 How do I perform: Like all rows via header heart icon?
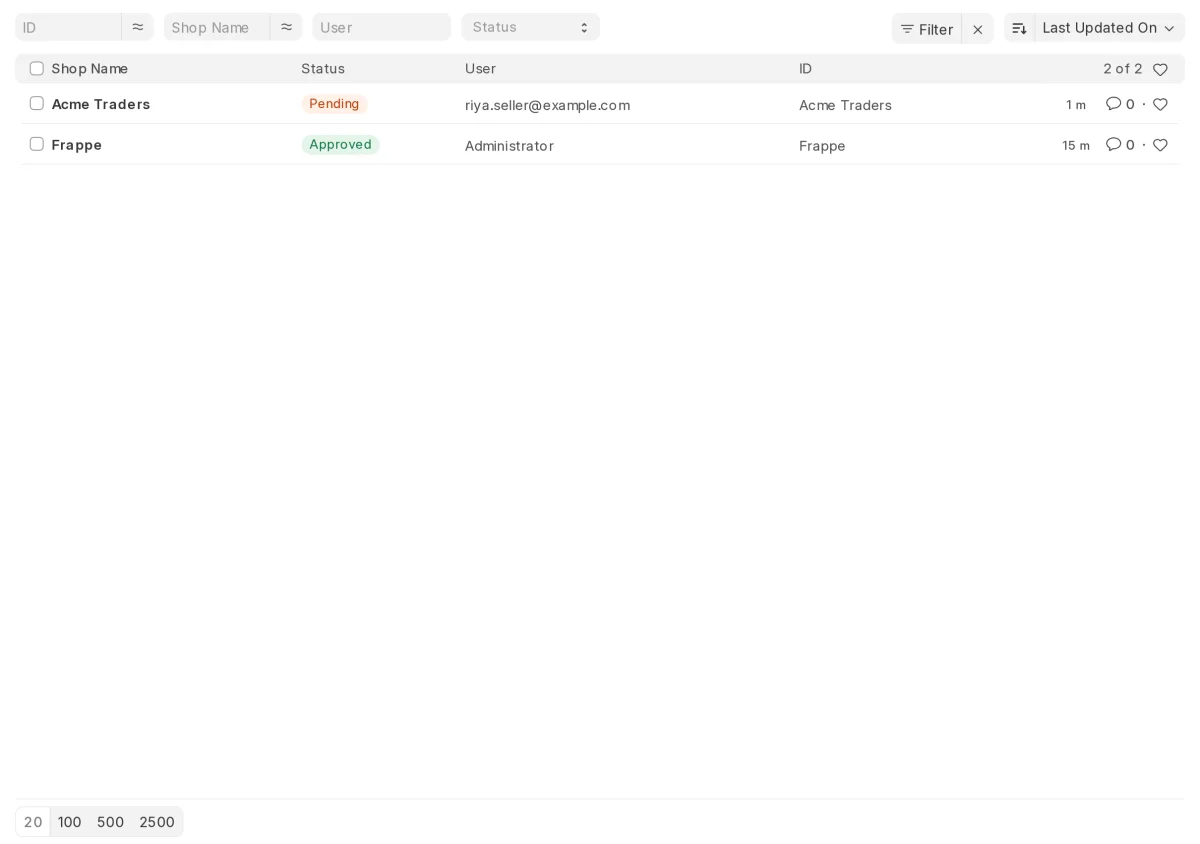tap(1160, 69)
